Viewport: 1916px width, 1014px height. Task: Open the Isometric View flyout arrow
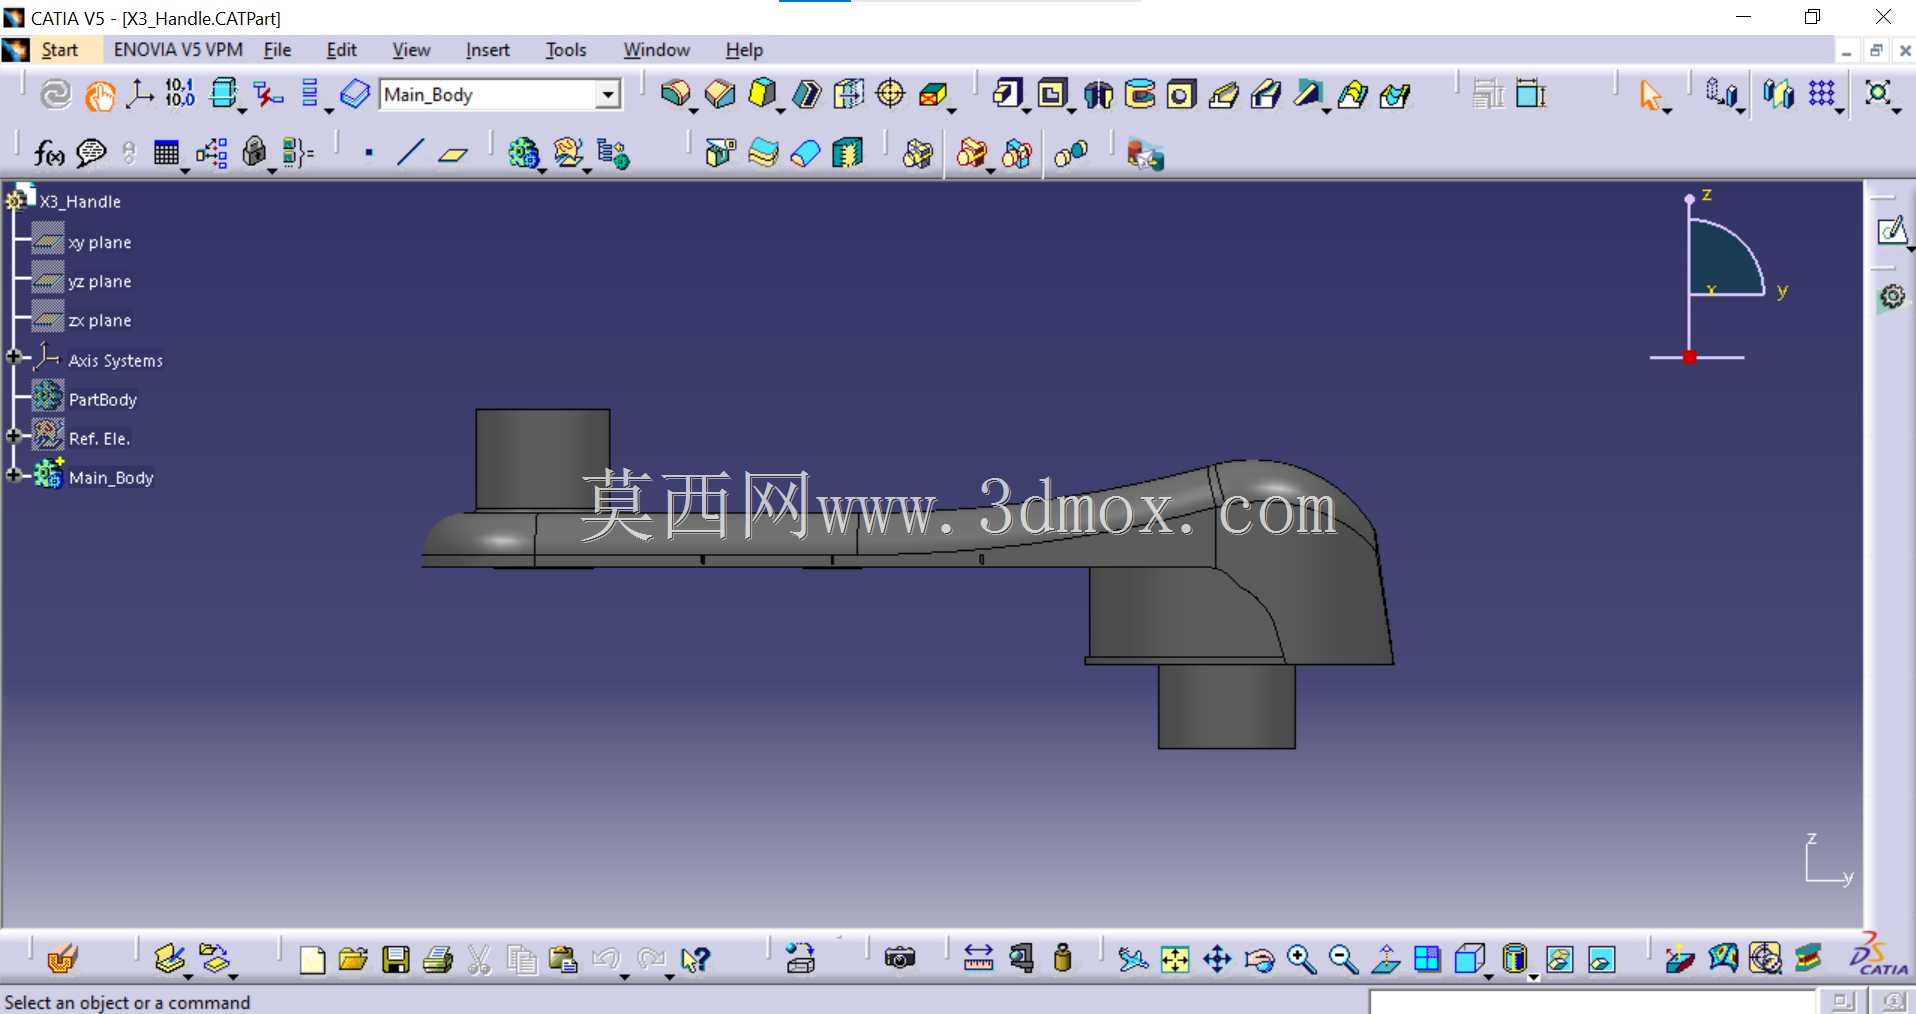[1490, 977]
